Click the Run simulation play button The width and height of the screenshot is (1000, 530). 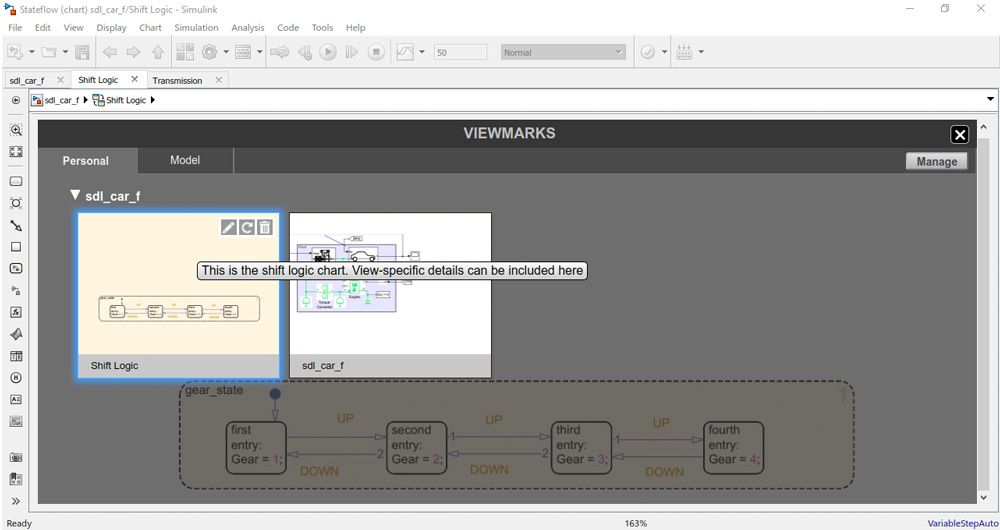[x=328, y=52]
